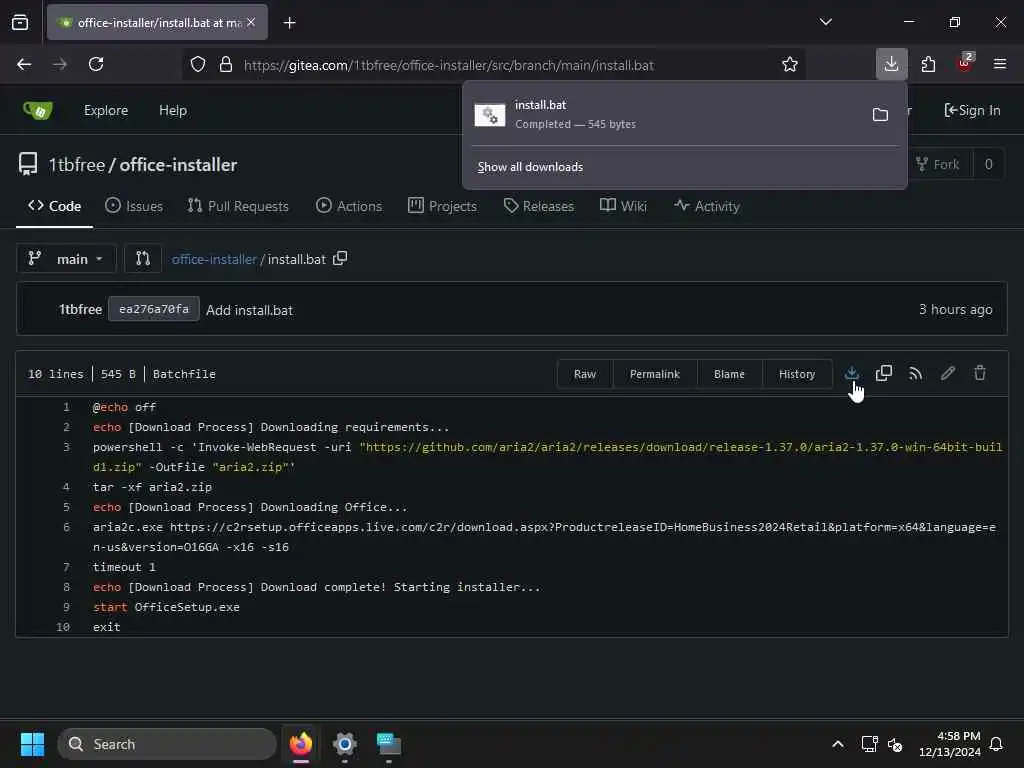This screenshot has height=768, width=1024.
Task: Open the Firefox downloads toolbar button
Action: point(891,64)
